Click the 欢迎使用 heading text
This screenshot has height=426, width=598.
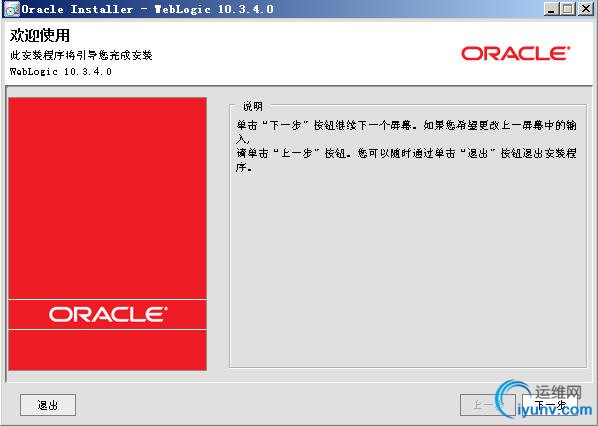point(40,35)
